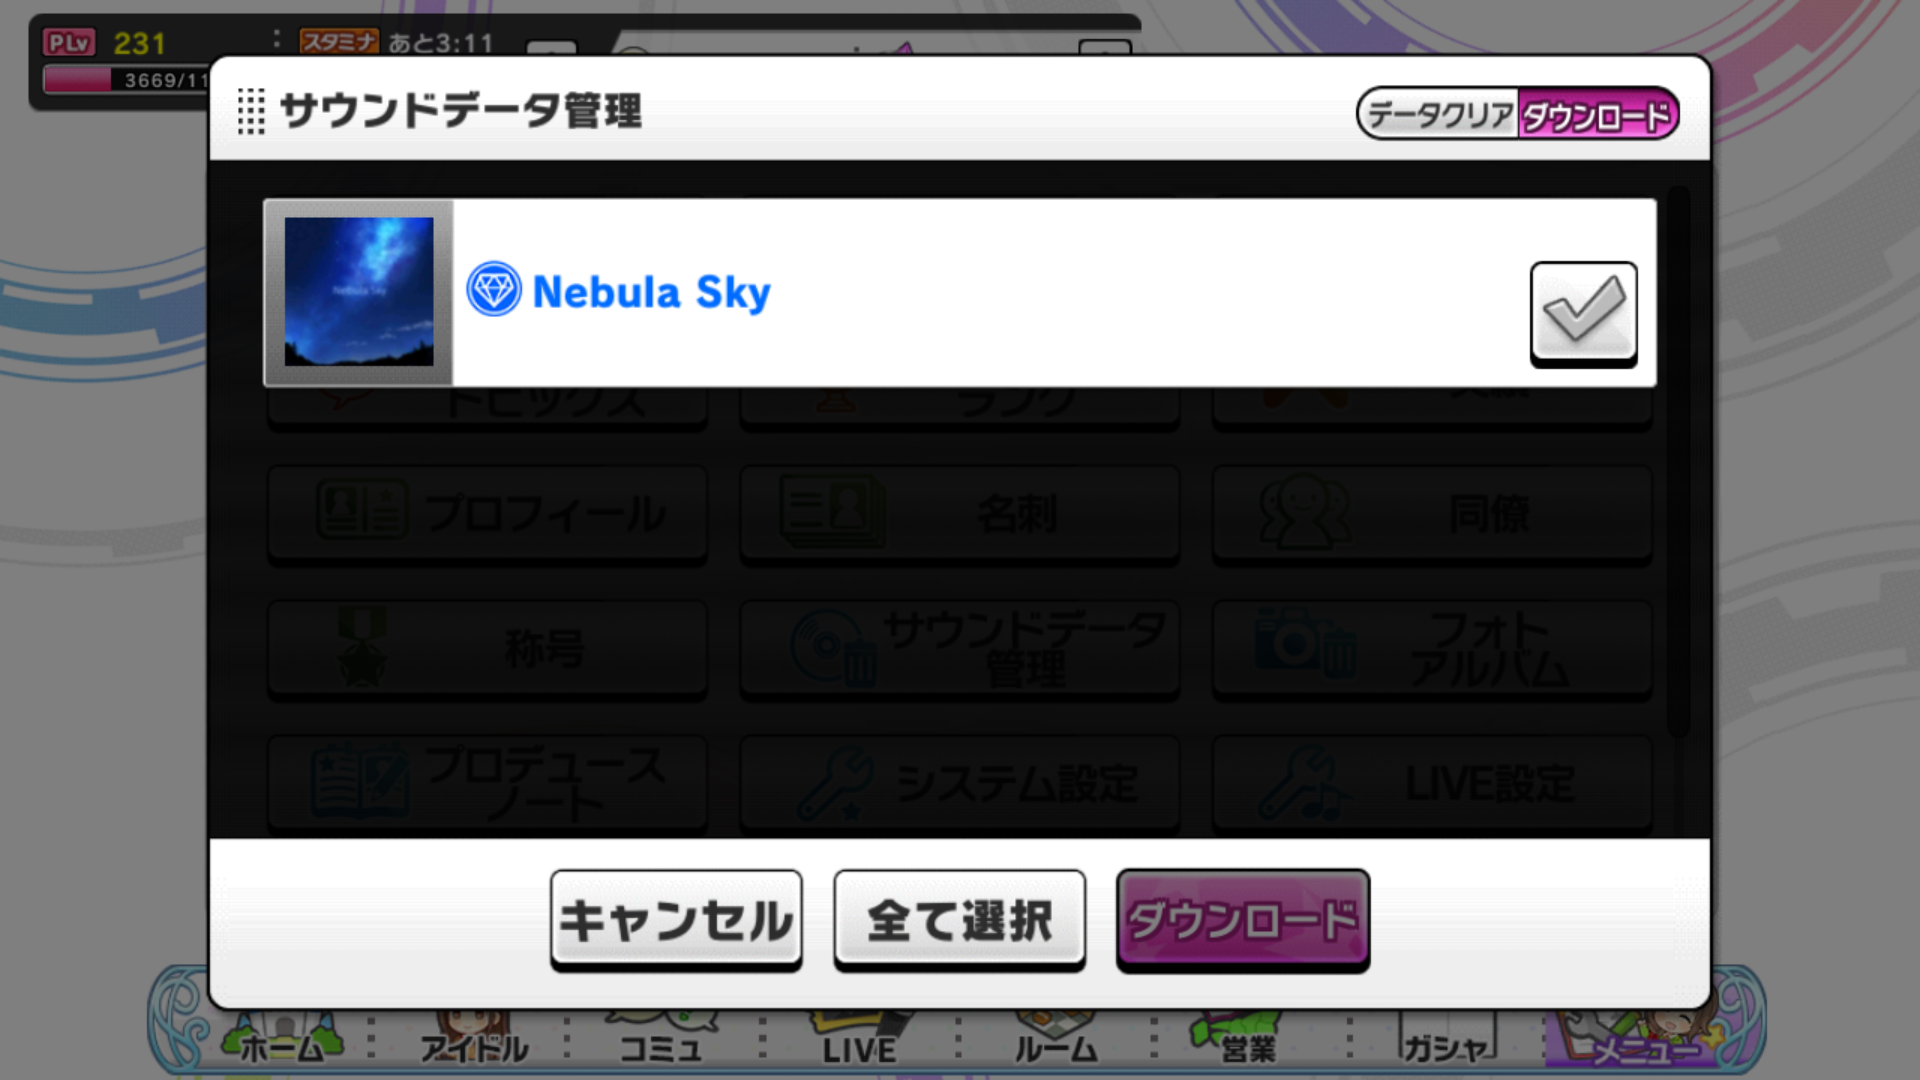Tap the 全て選択 button
This screenshot has width=1920, height=1080.
click(960, 920)
